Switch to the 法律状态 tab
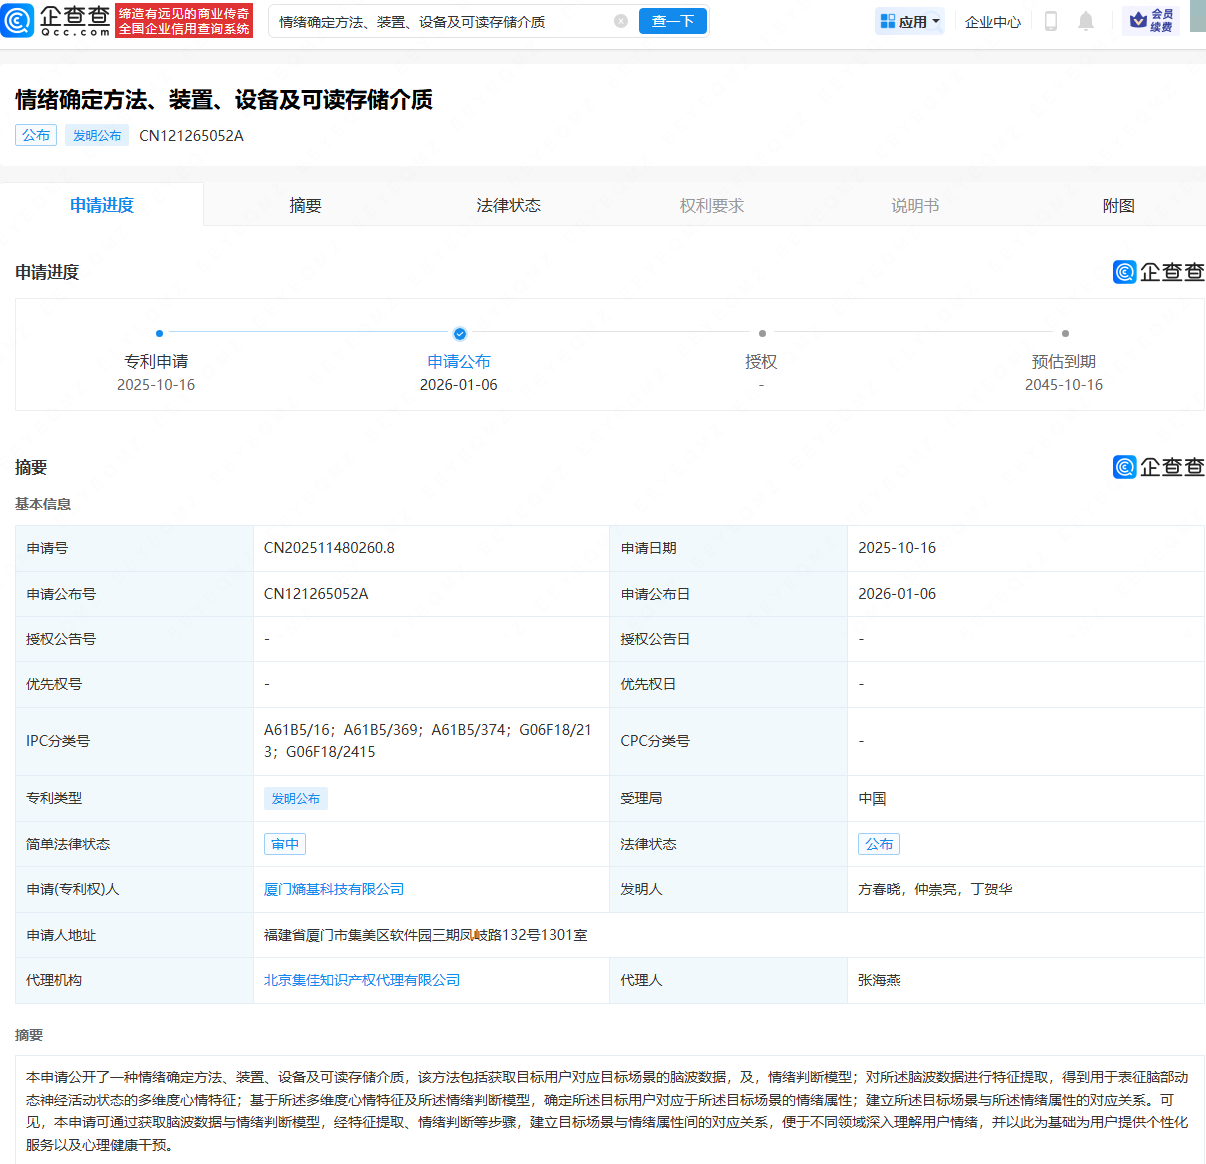 pos(508,204)
